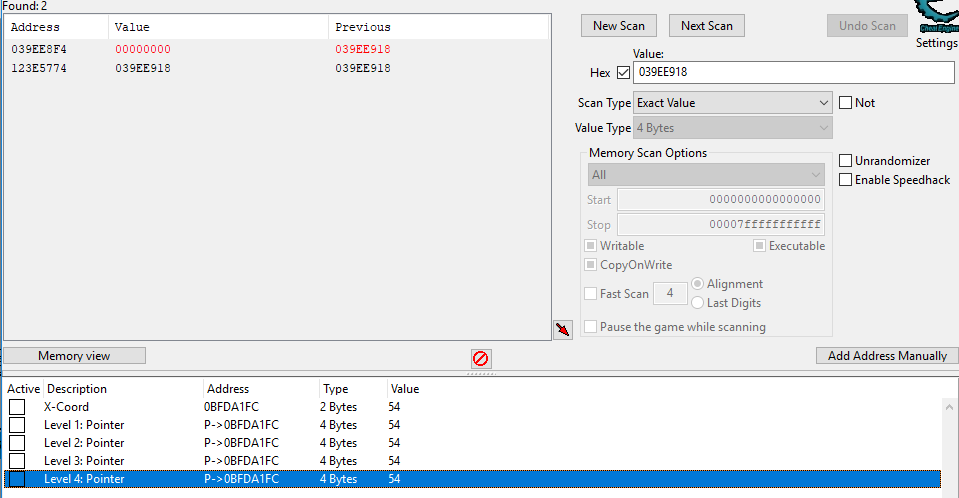
Task: Expand the memory region All dropdown
Action: (705, 175)
